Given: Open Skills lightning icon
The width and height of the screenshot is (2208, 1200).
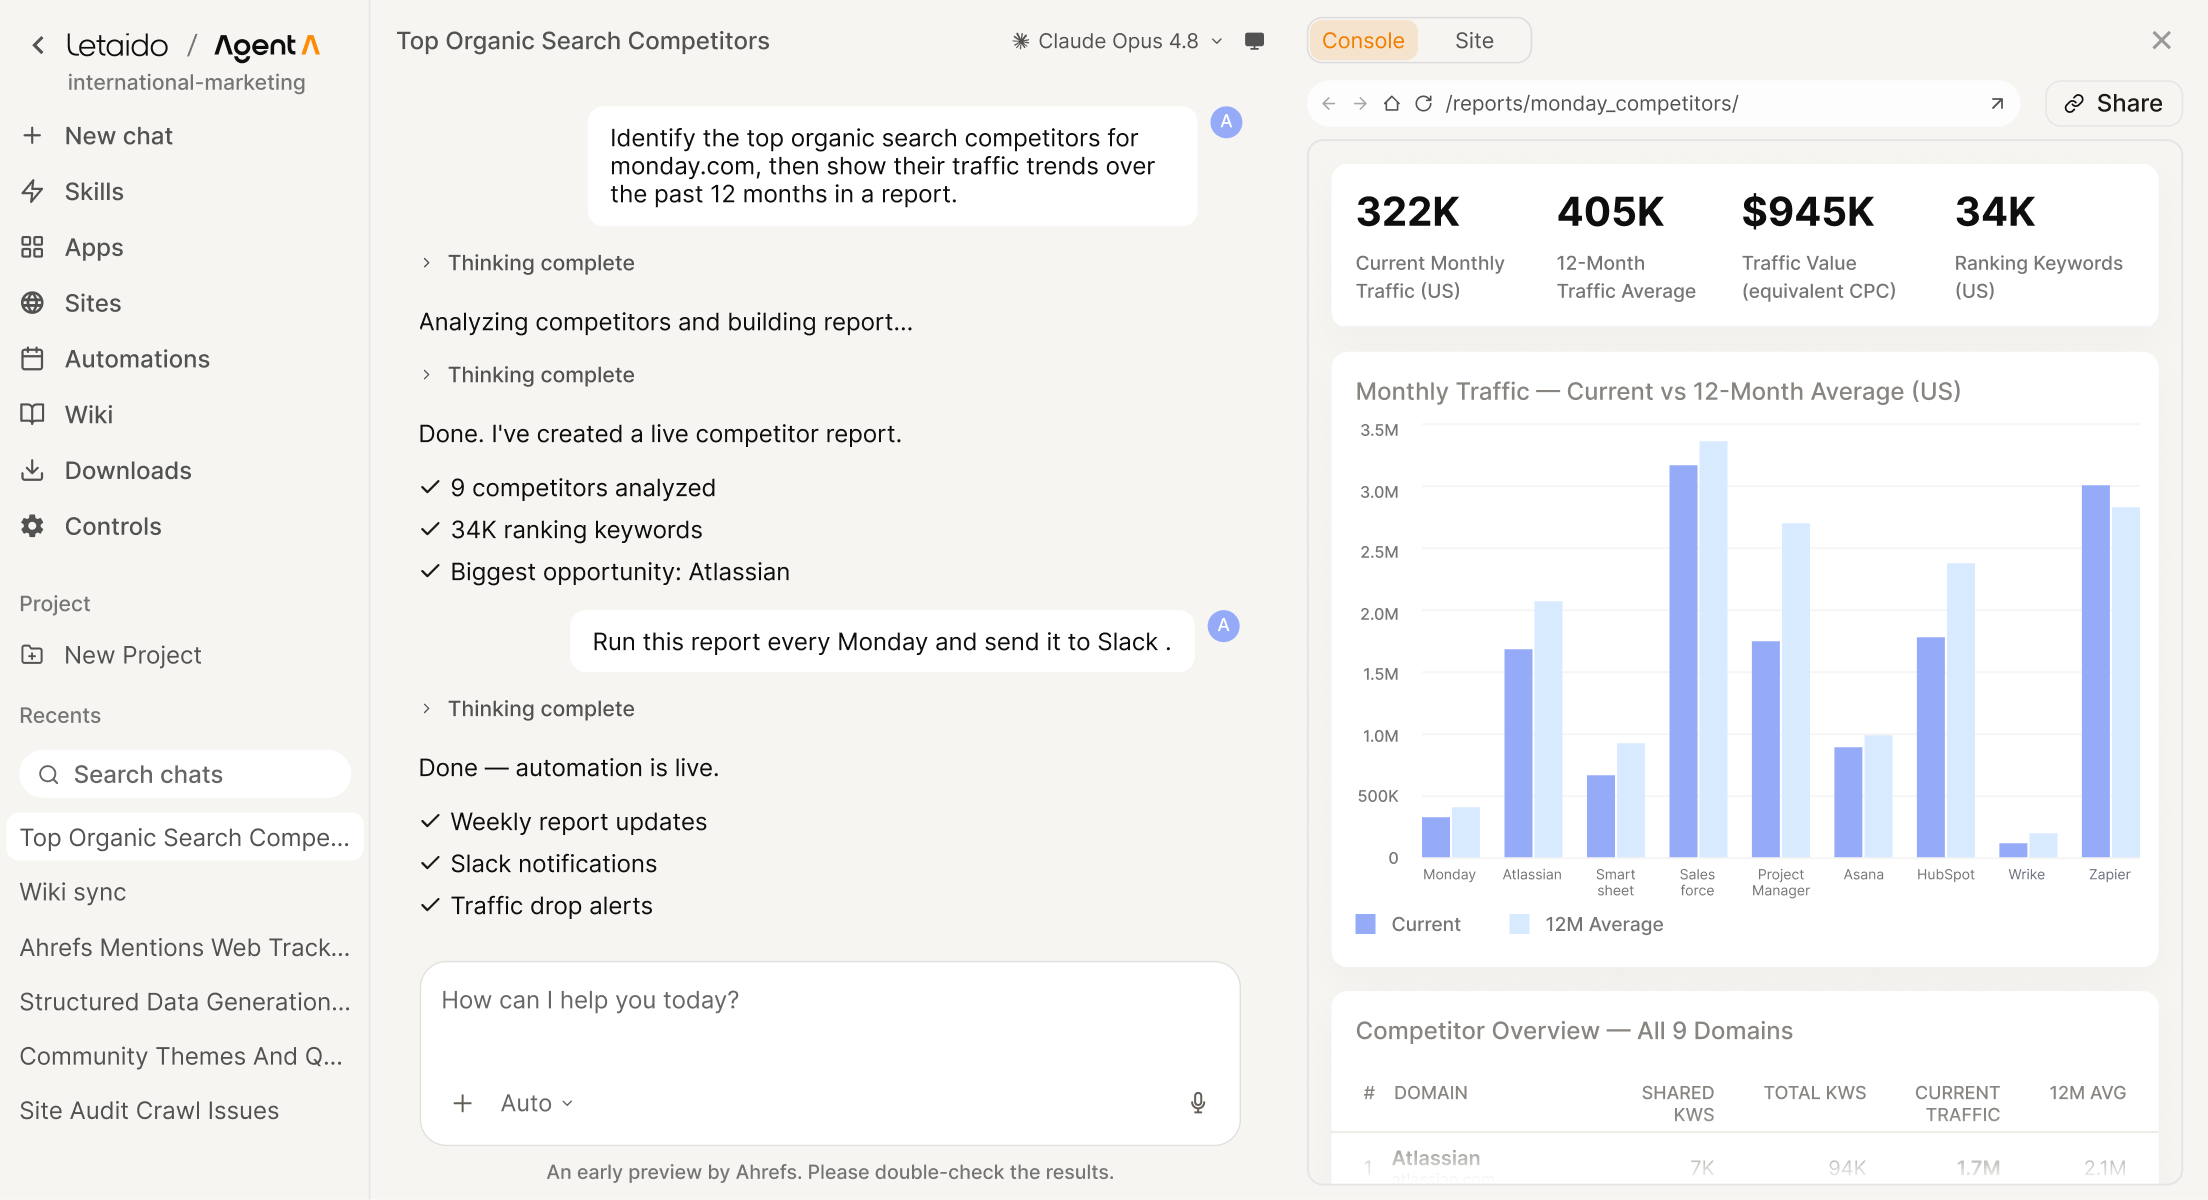Looking at the screenshot, I should coord(32,191).
